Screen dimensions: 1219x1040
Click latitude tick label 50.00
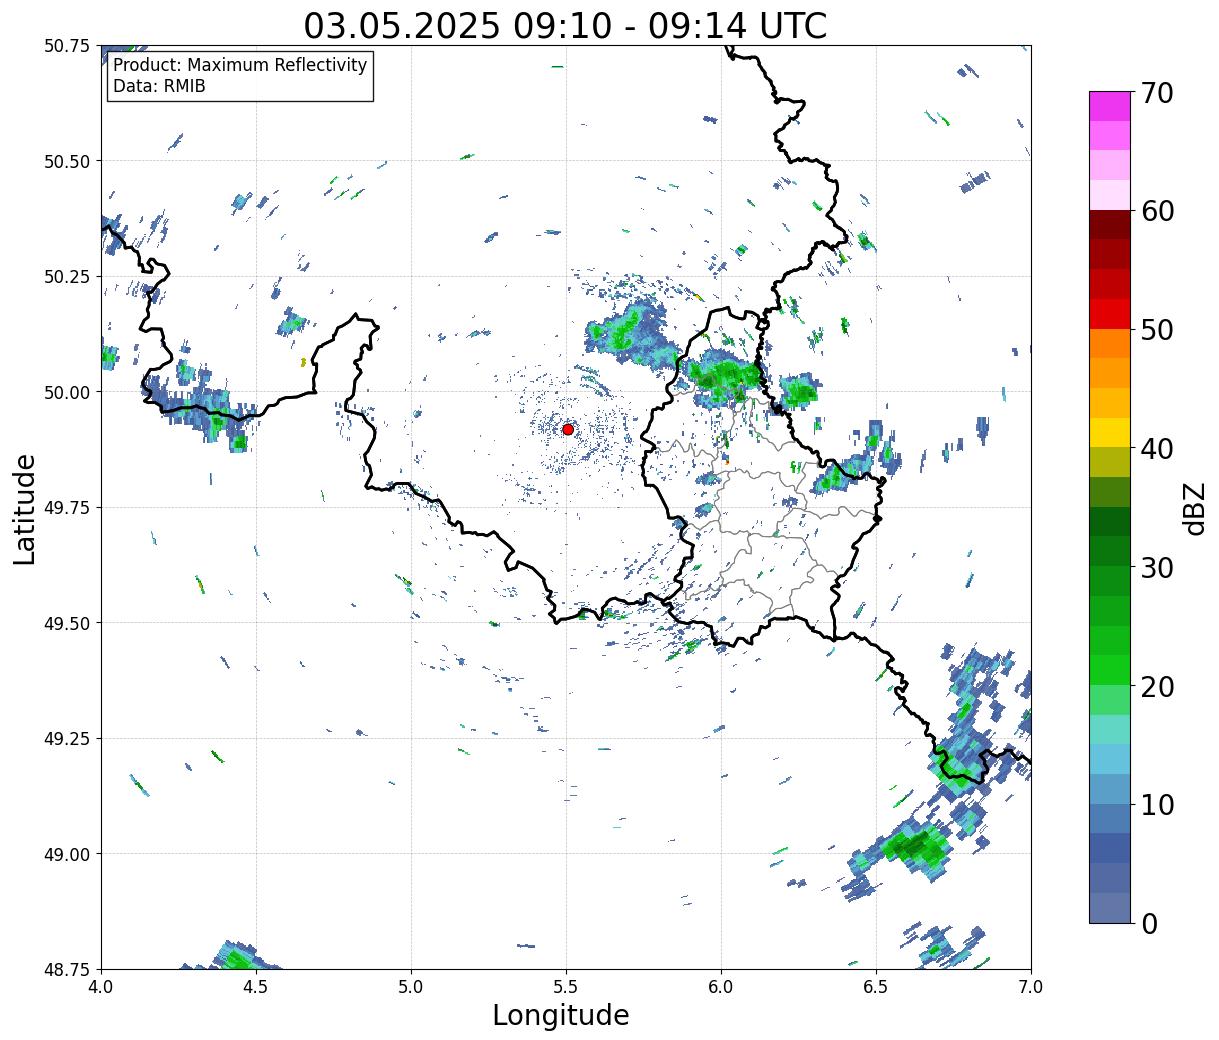pos(67,392)
